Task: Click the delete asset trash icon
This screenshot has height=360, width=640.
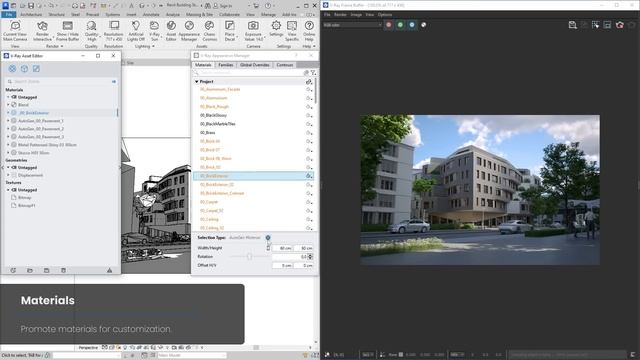Action: (x=63, y=270)
